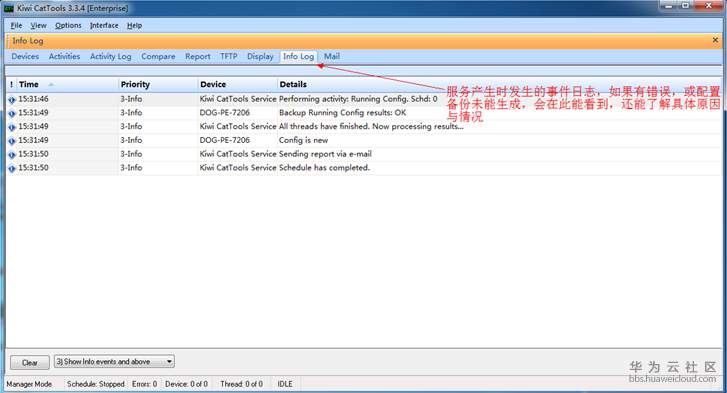Click Manager Mode in status bar

coord(29,384)
